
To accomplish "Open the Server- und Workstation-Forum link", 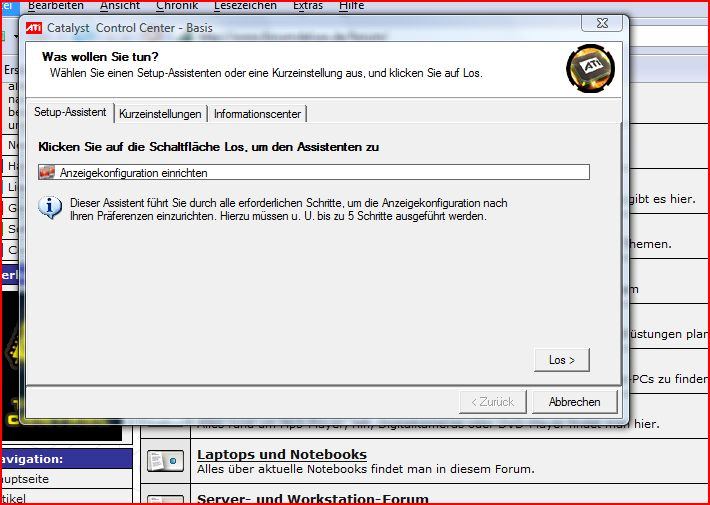I will (313, 499).
